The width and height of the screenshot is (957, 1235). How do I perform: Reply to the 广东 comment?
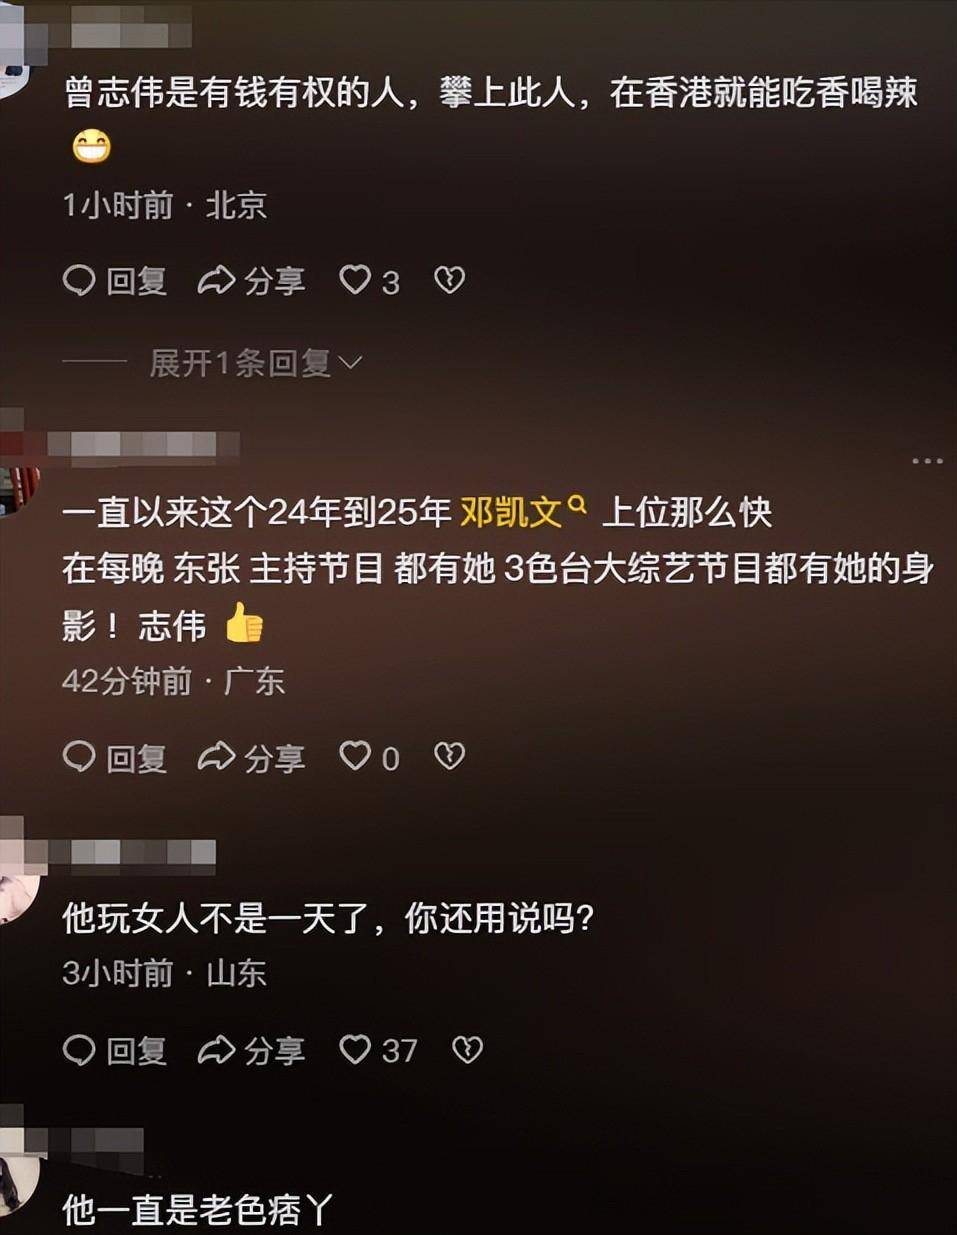click(x=114, y=757)
